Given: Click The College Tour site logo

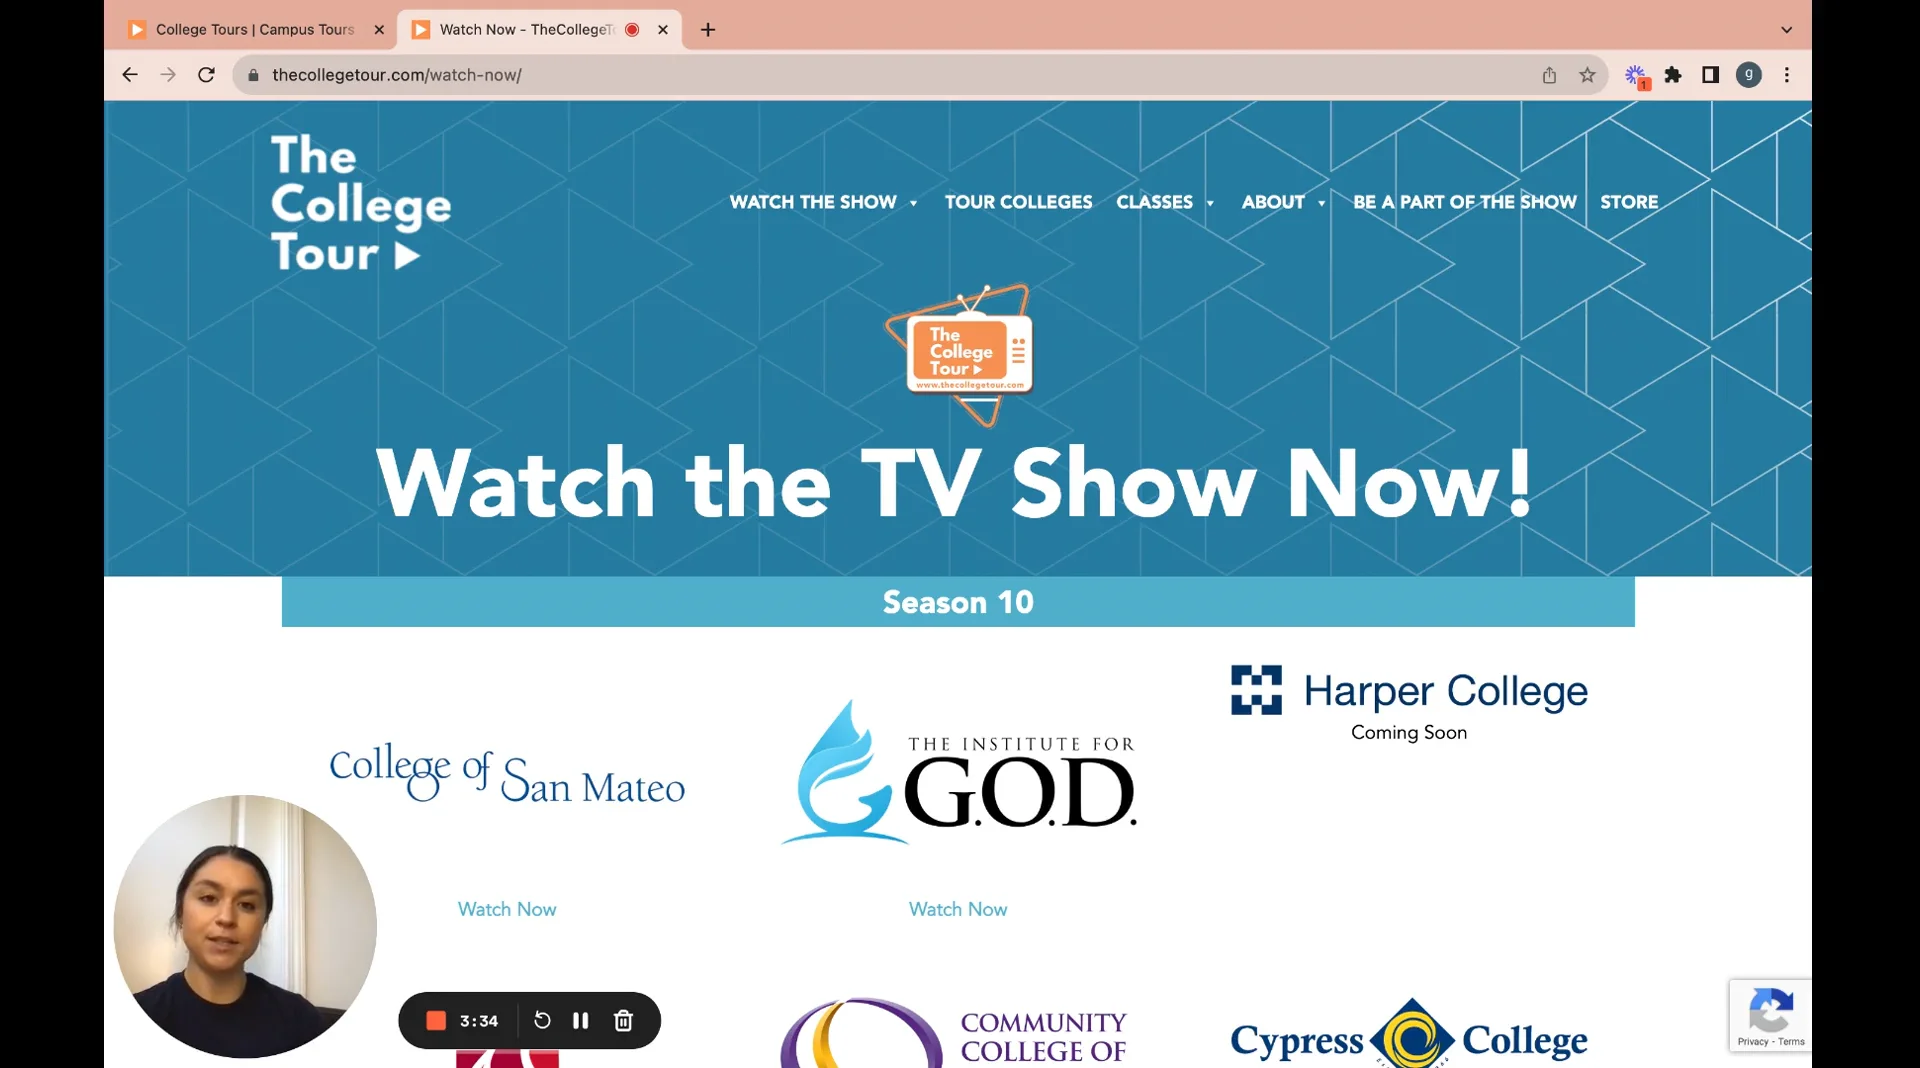Looking at the screenshot, I should [361, 203].
